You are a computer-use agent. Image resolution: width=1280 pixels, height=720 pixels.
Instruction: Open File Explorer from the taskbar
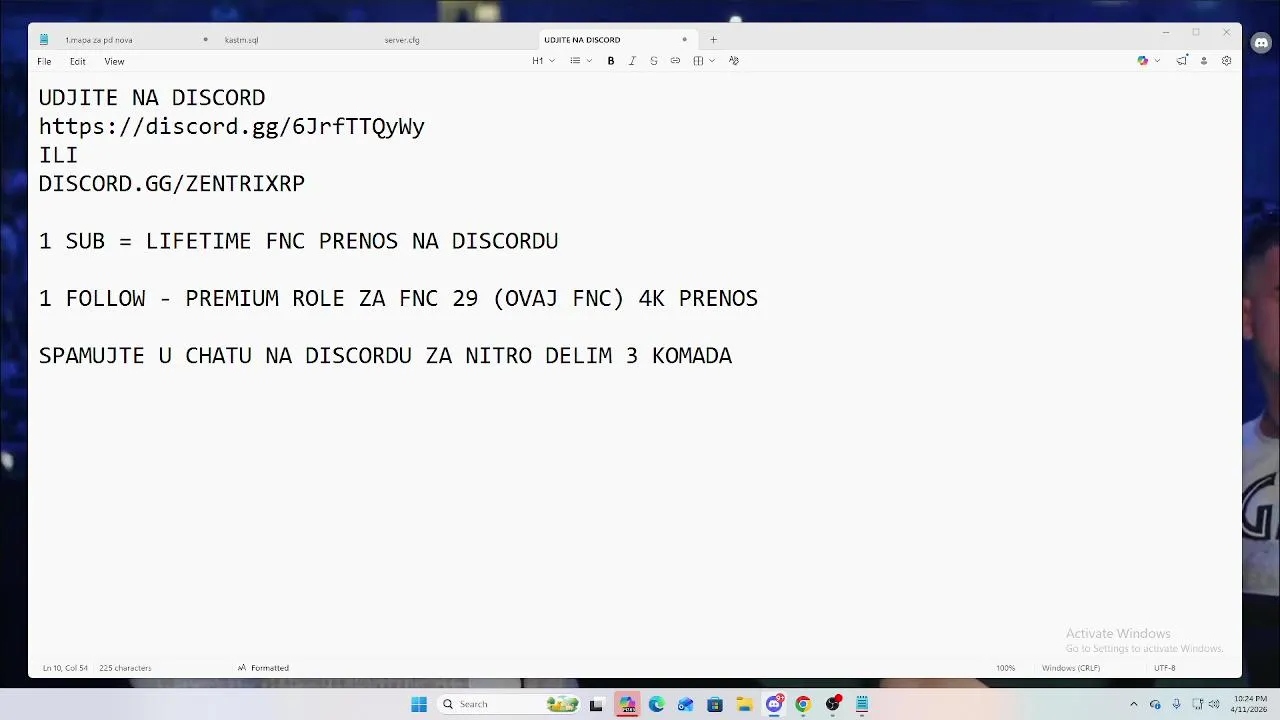coord(744,704)
